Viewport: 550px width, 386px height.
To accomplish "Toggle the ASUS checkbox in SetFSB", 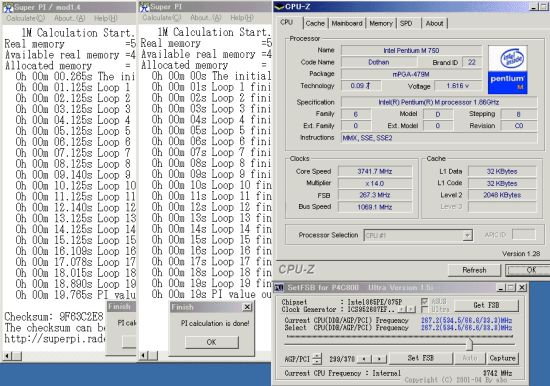I will click(424, 301).
